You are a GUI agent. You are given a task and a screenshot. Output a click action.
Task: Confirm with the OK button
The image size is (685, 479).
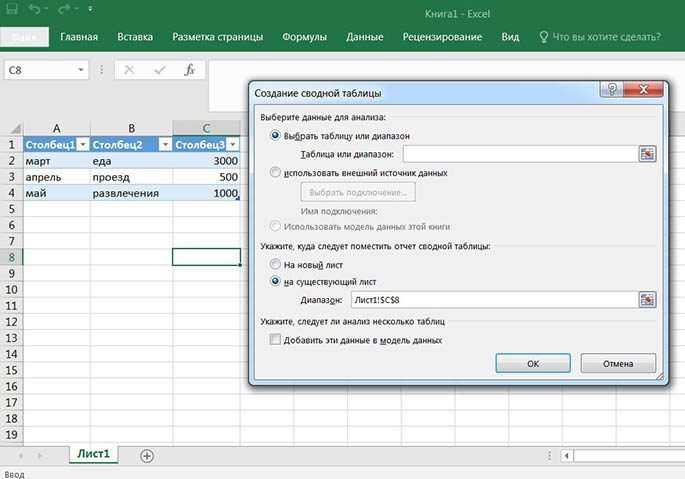[x=533, y=364]
